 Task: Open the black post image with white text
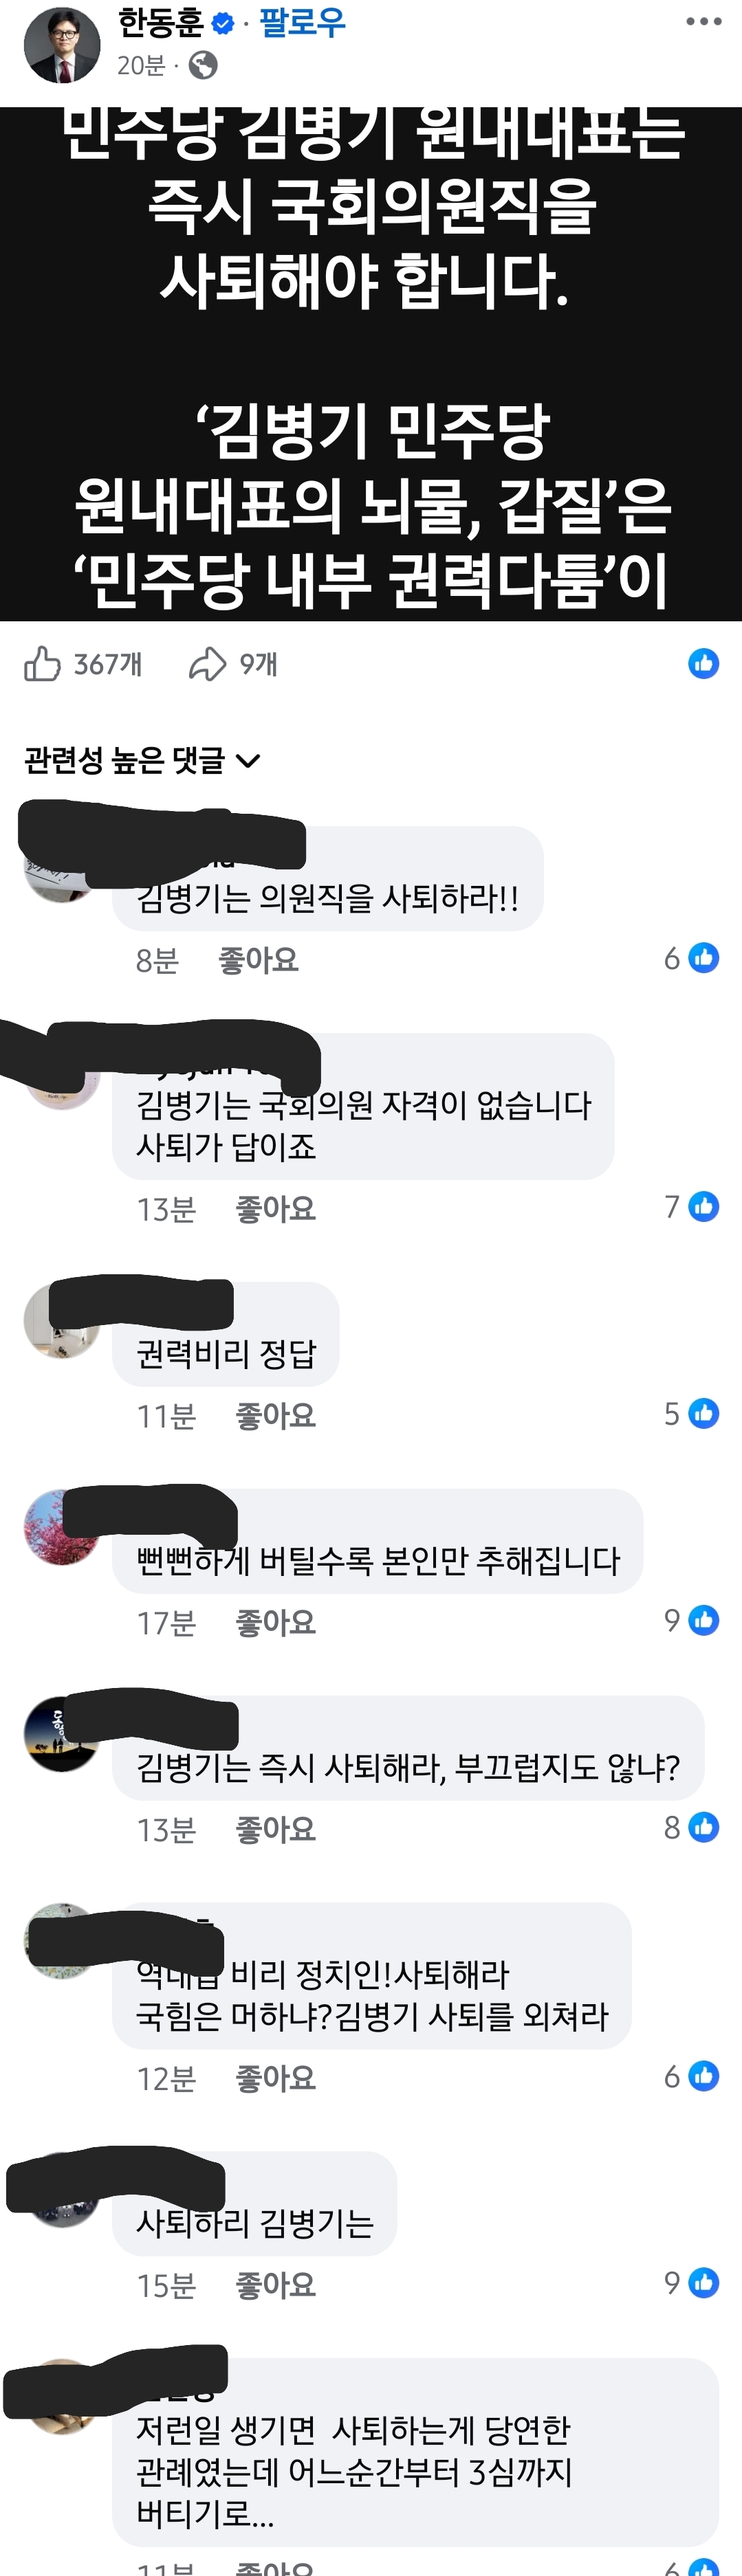pyautogui.click(x=371, y=364)
